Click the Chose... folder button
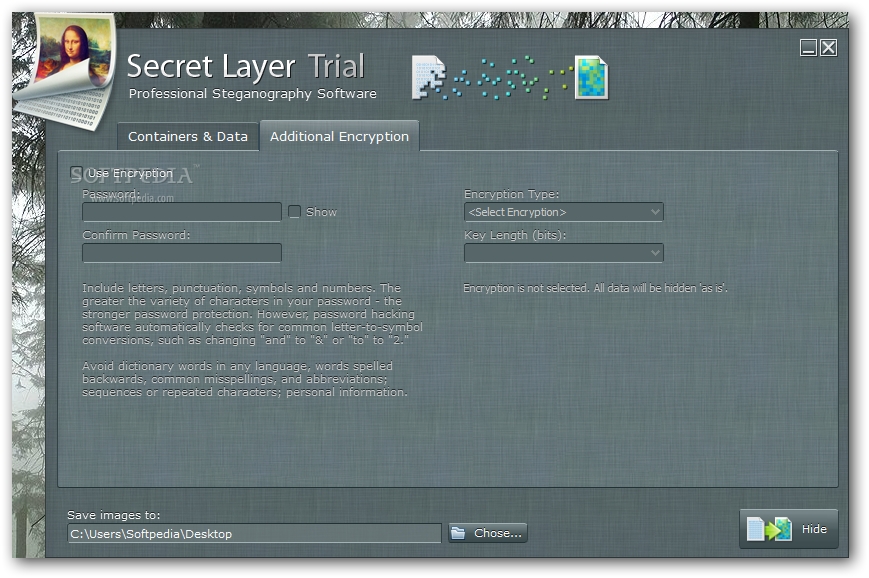Screen dimensions: 869x578 pos(488,533)
